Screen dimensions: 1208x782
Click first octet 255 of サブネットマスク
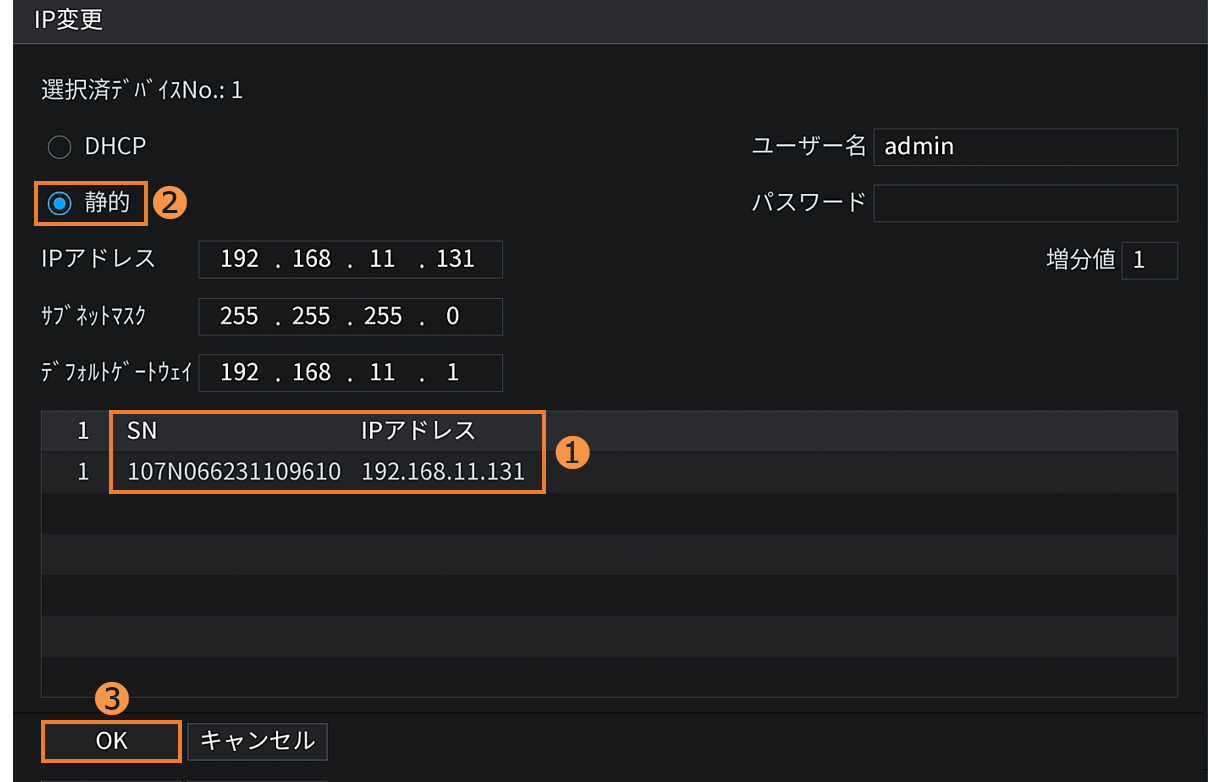(239, 317)
